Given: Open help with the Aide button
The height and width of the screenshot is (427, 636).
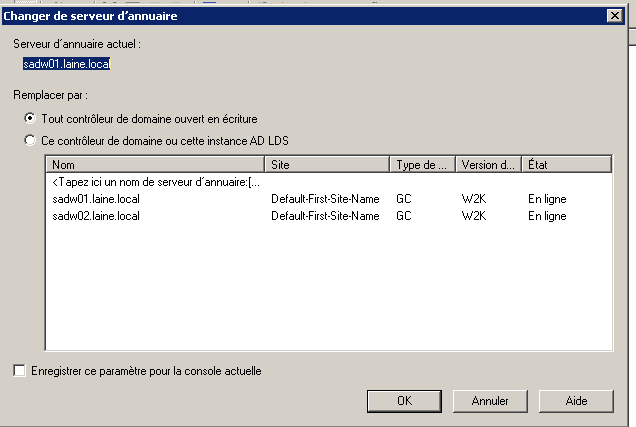Looking at the screenshot, I should (576, 401).
